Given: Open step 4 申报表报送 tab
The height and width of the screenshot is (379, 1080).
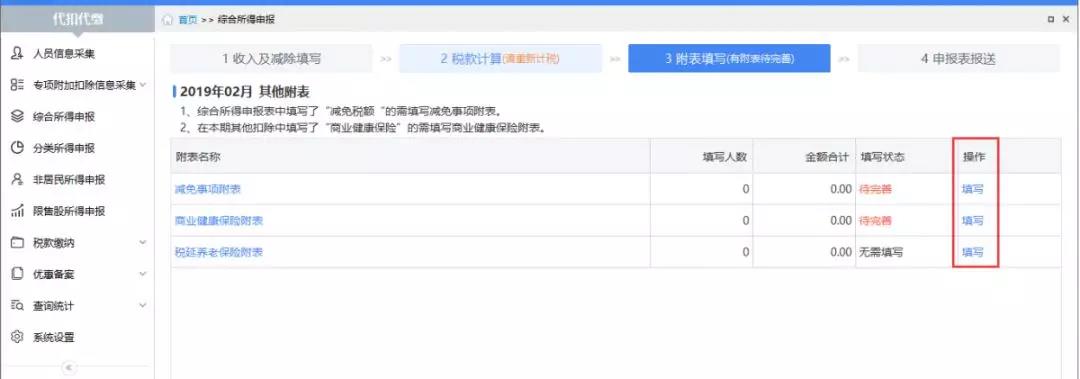Looking at the screenshot, I should tap(958, 59).
